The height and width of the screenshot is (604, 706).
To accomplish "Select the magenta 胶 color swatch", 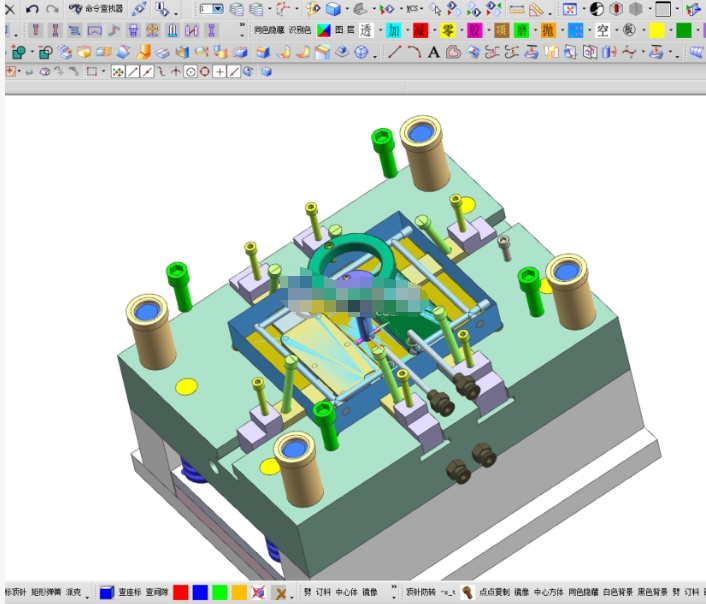I will (475, 30).
